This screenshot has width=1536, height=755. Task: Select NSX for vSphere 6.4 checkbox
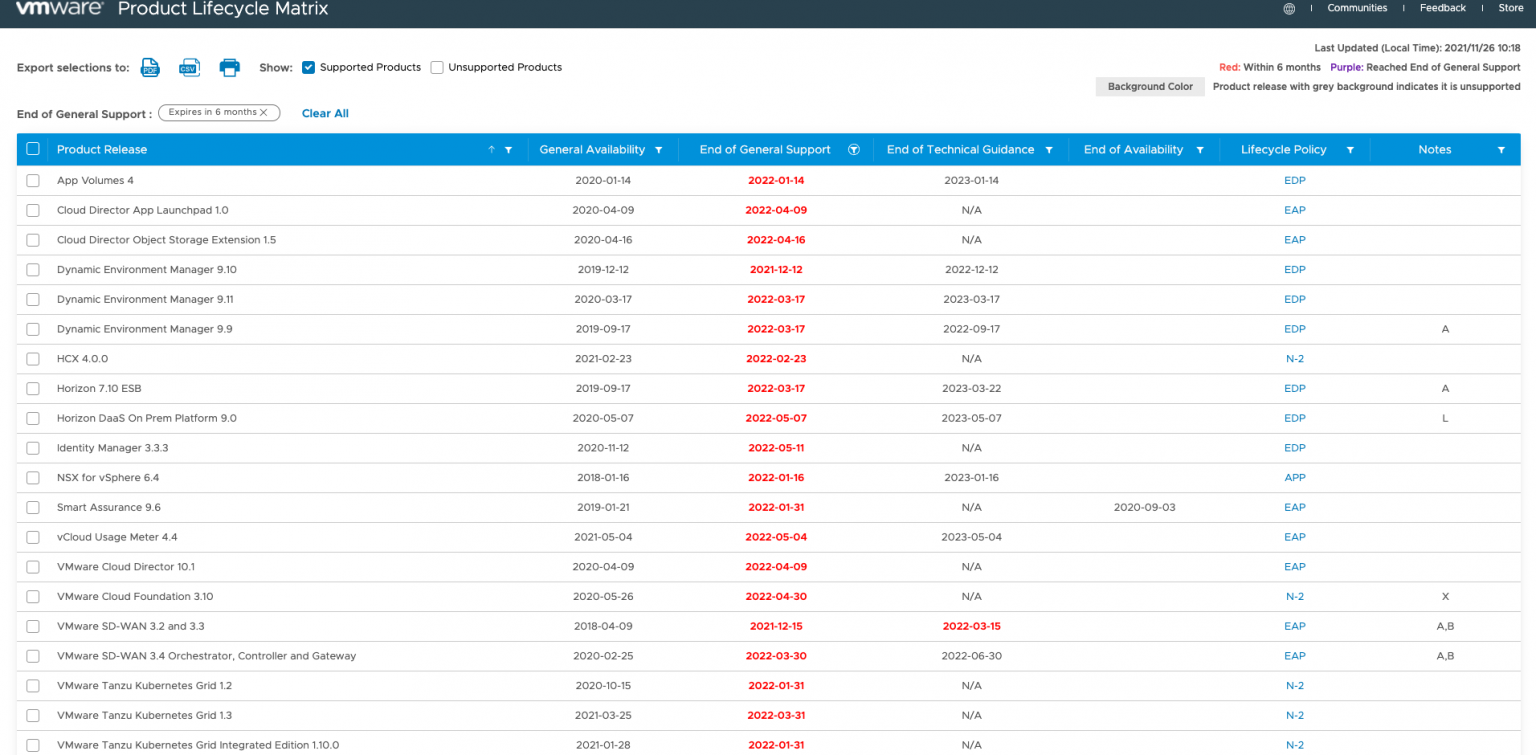tap(33, 478)
